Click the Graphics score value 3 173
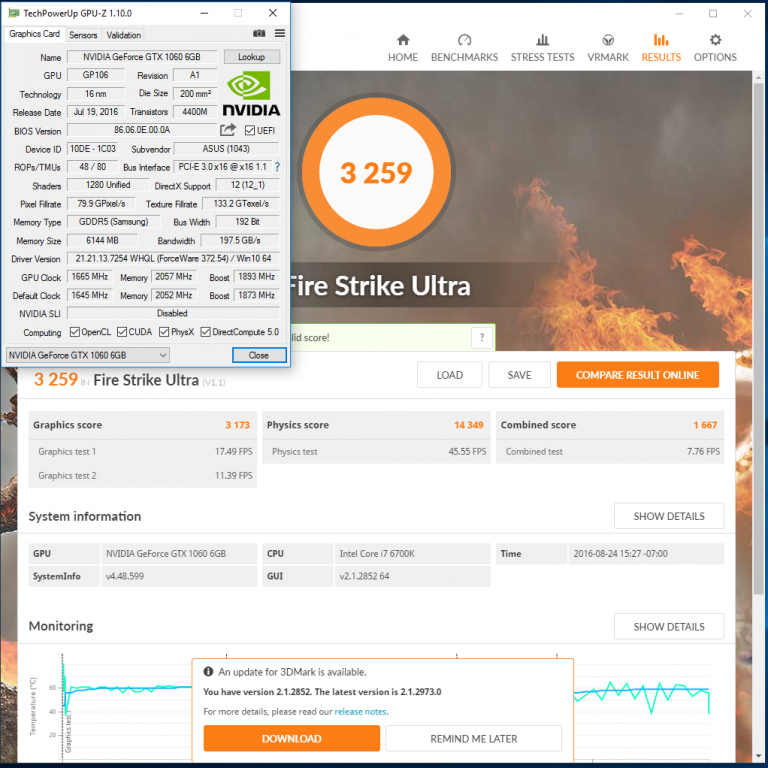Screen dimensions: 768x768 click(238, 425)
